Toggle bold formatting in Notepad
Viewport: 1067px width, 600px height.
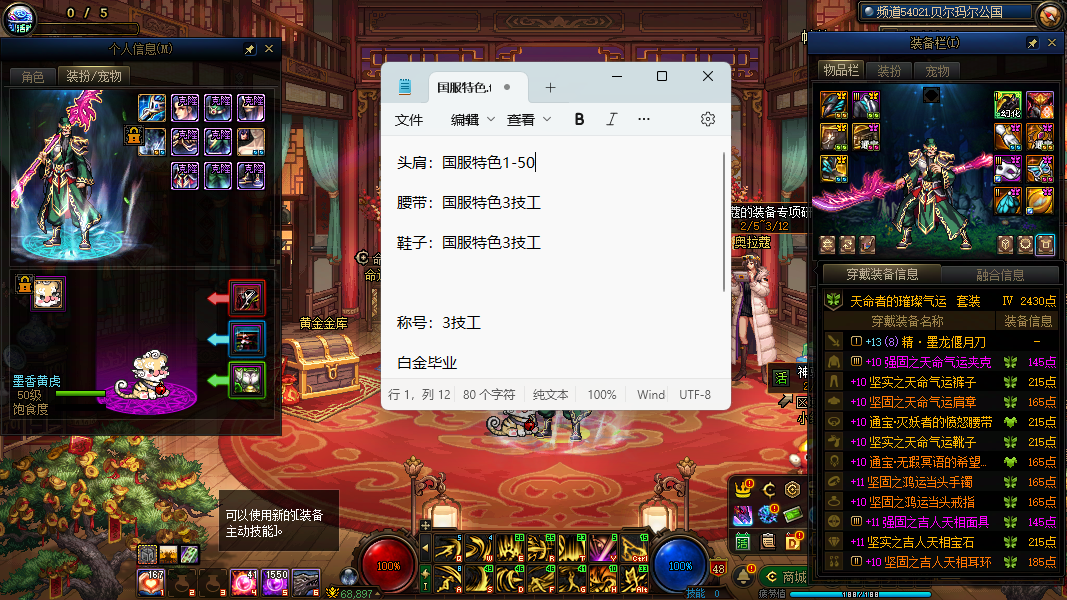pyautogui.click(x=579, y=119)
